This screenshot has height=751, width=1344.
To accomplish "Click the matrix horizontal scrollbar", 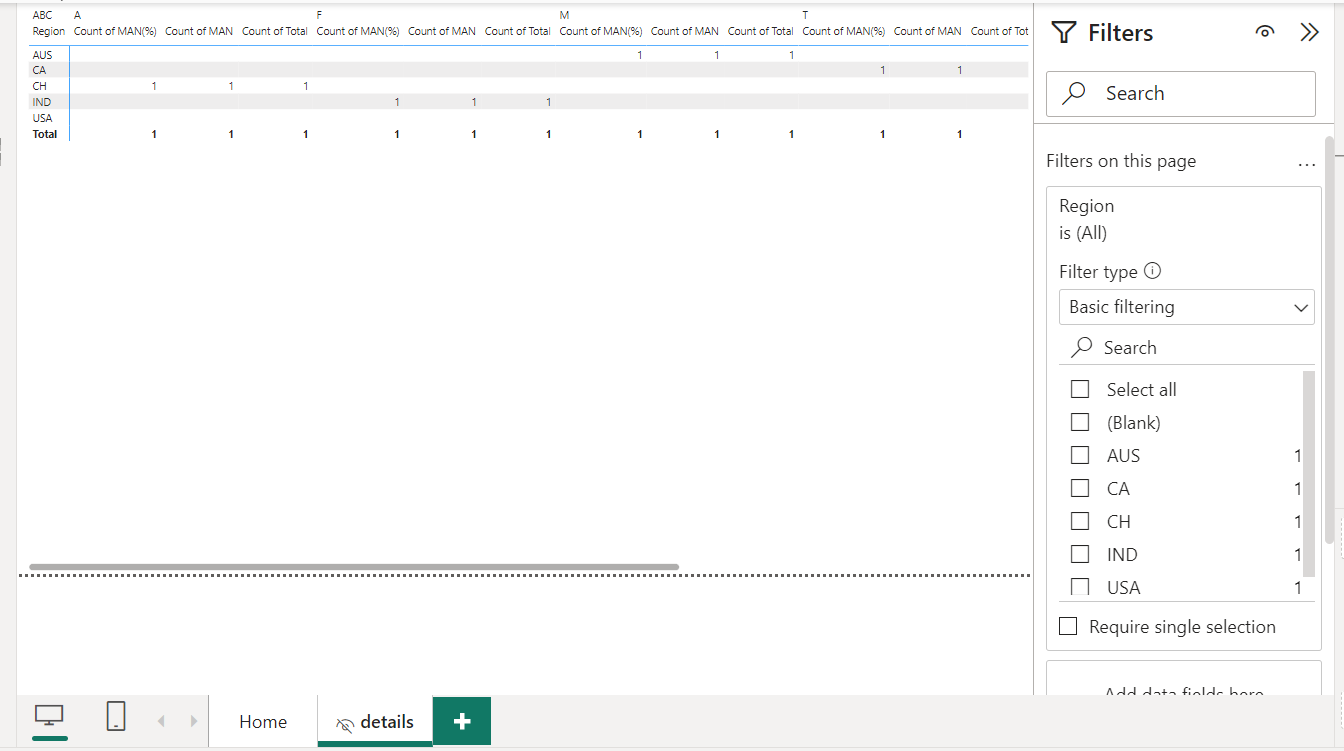I will [354, 567].
